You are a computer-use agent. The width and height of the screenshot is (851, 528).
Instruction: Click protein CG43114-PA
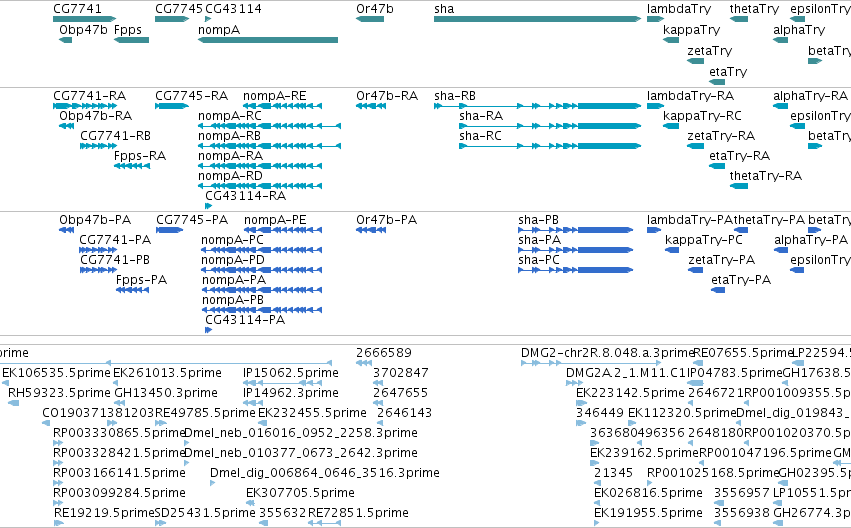pos(208,330)
